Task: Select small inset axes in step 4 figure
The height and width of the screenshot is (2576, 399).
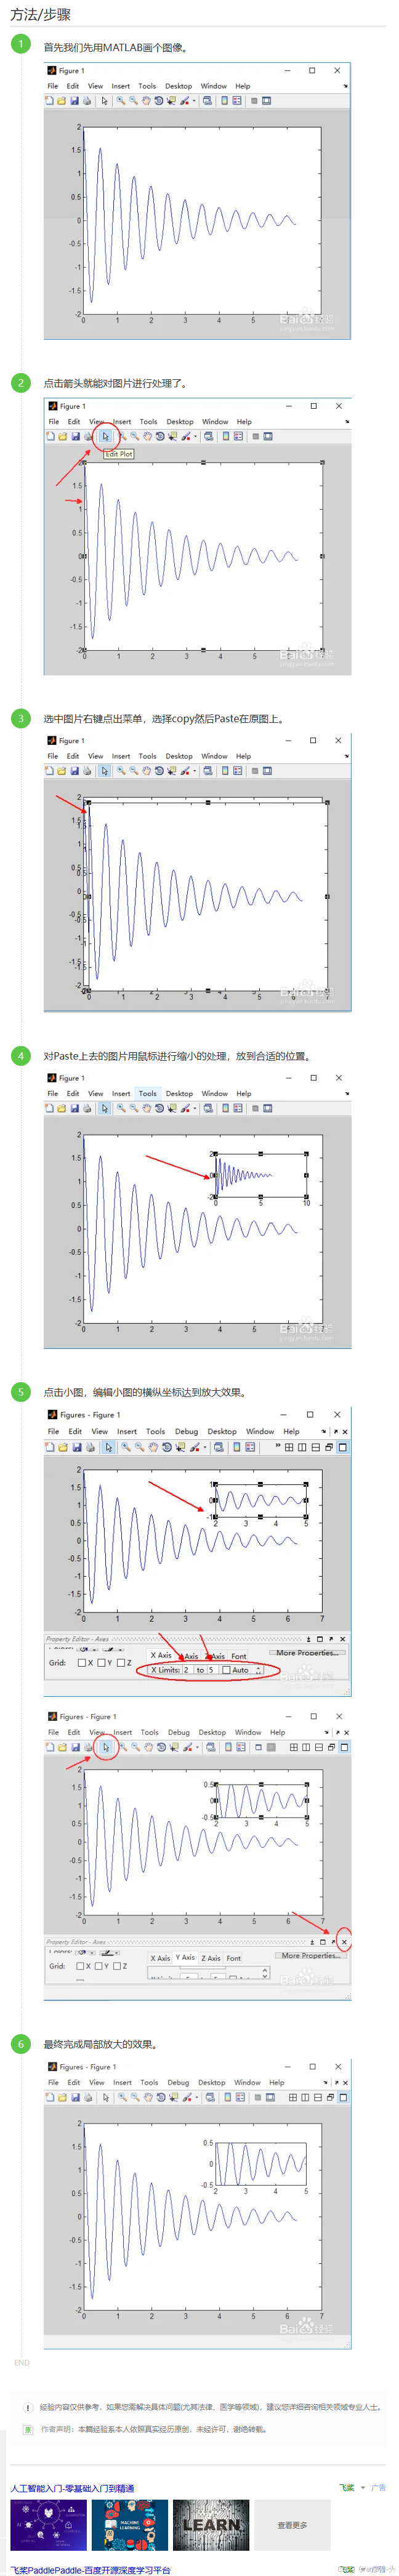Action: [x=260, y=1175]
